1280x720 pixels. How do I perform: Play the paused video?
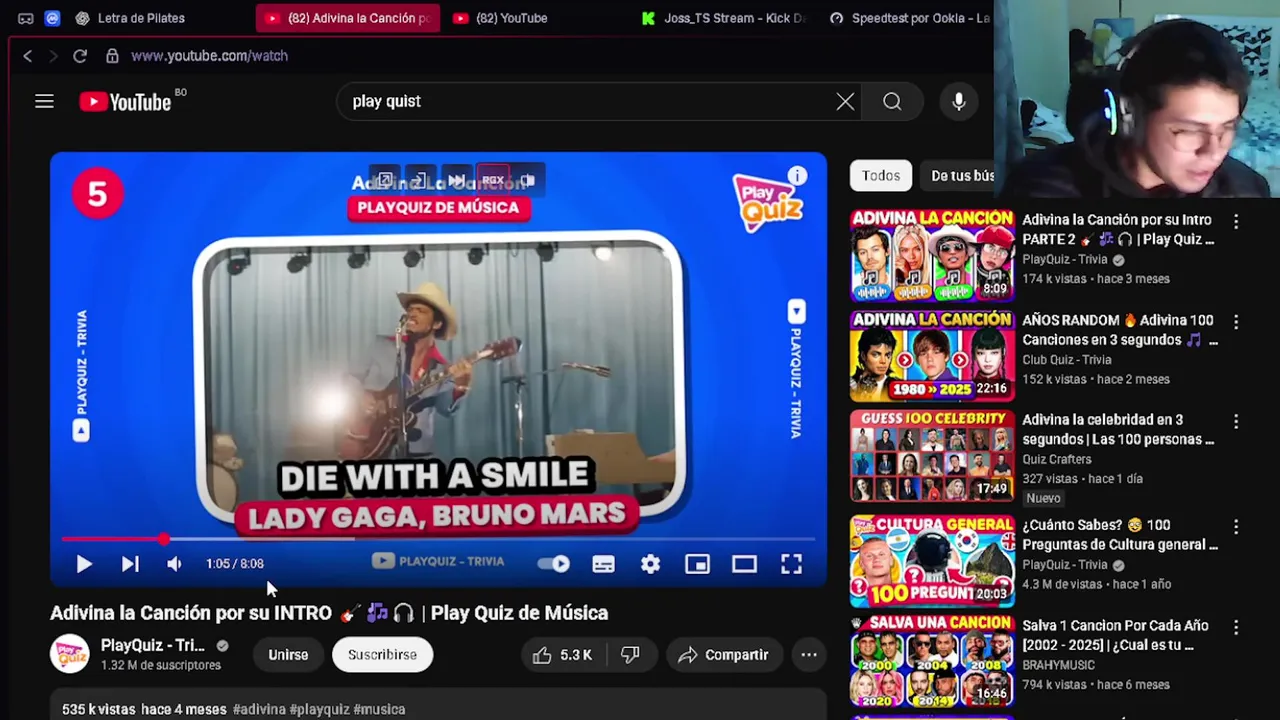click(x=84, y=564)
